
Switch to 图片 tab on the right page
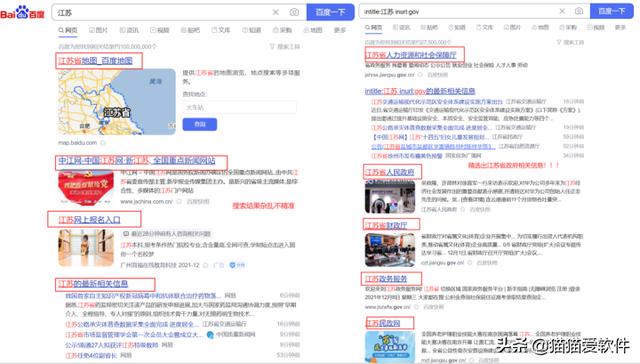[512, 27]
